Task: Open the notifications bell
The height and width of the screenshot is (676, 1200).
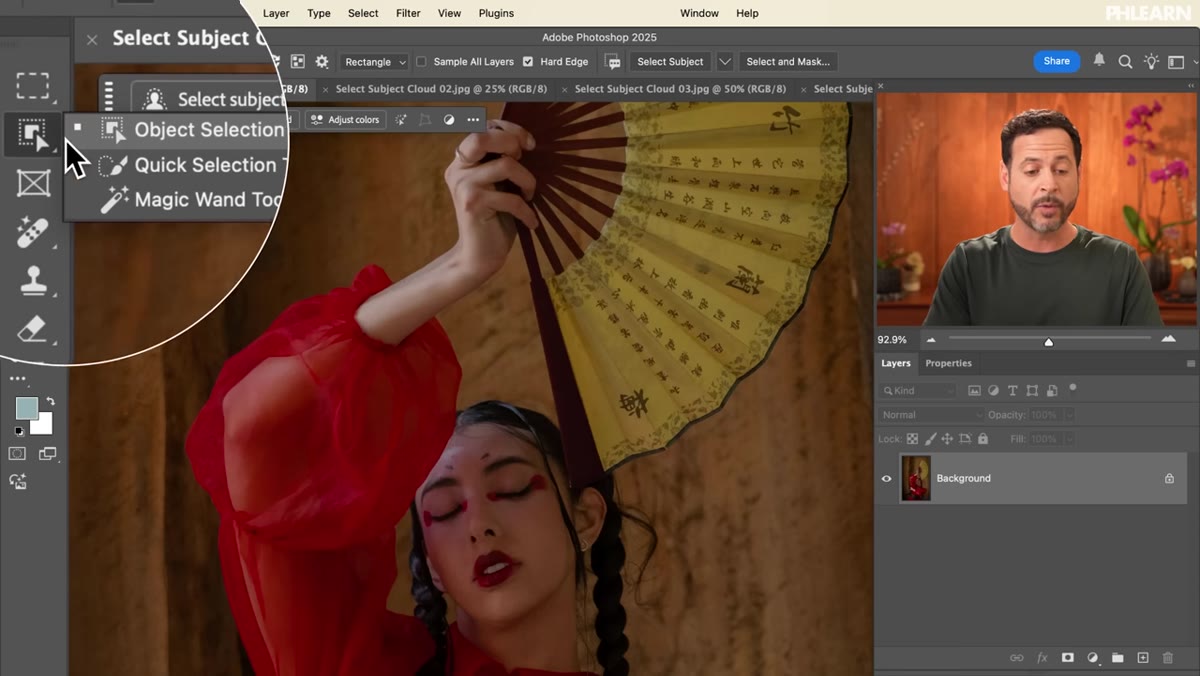Action: 1099,61
